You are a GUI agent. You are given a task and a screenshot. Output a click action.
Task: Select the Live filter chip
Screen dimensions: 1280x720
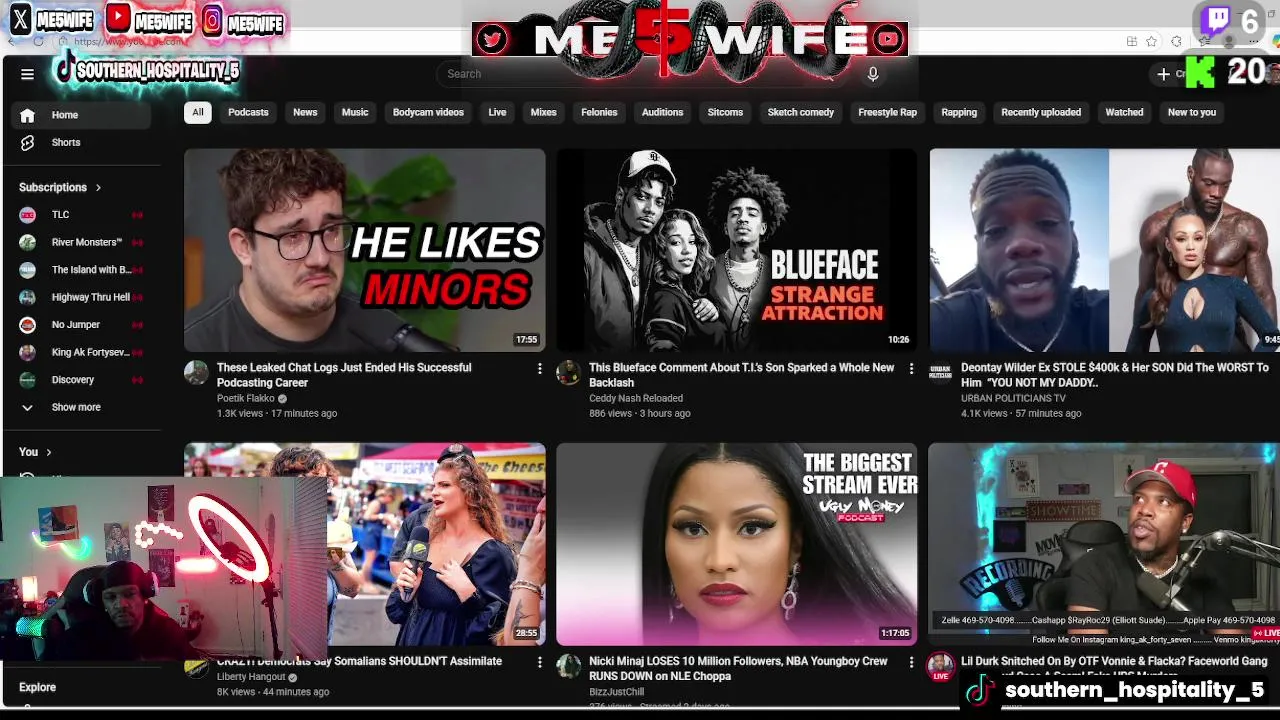[497, 113]
